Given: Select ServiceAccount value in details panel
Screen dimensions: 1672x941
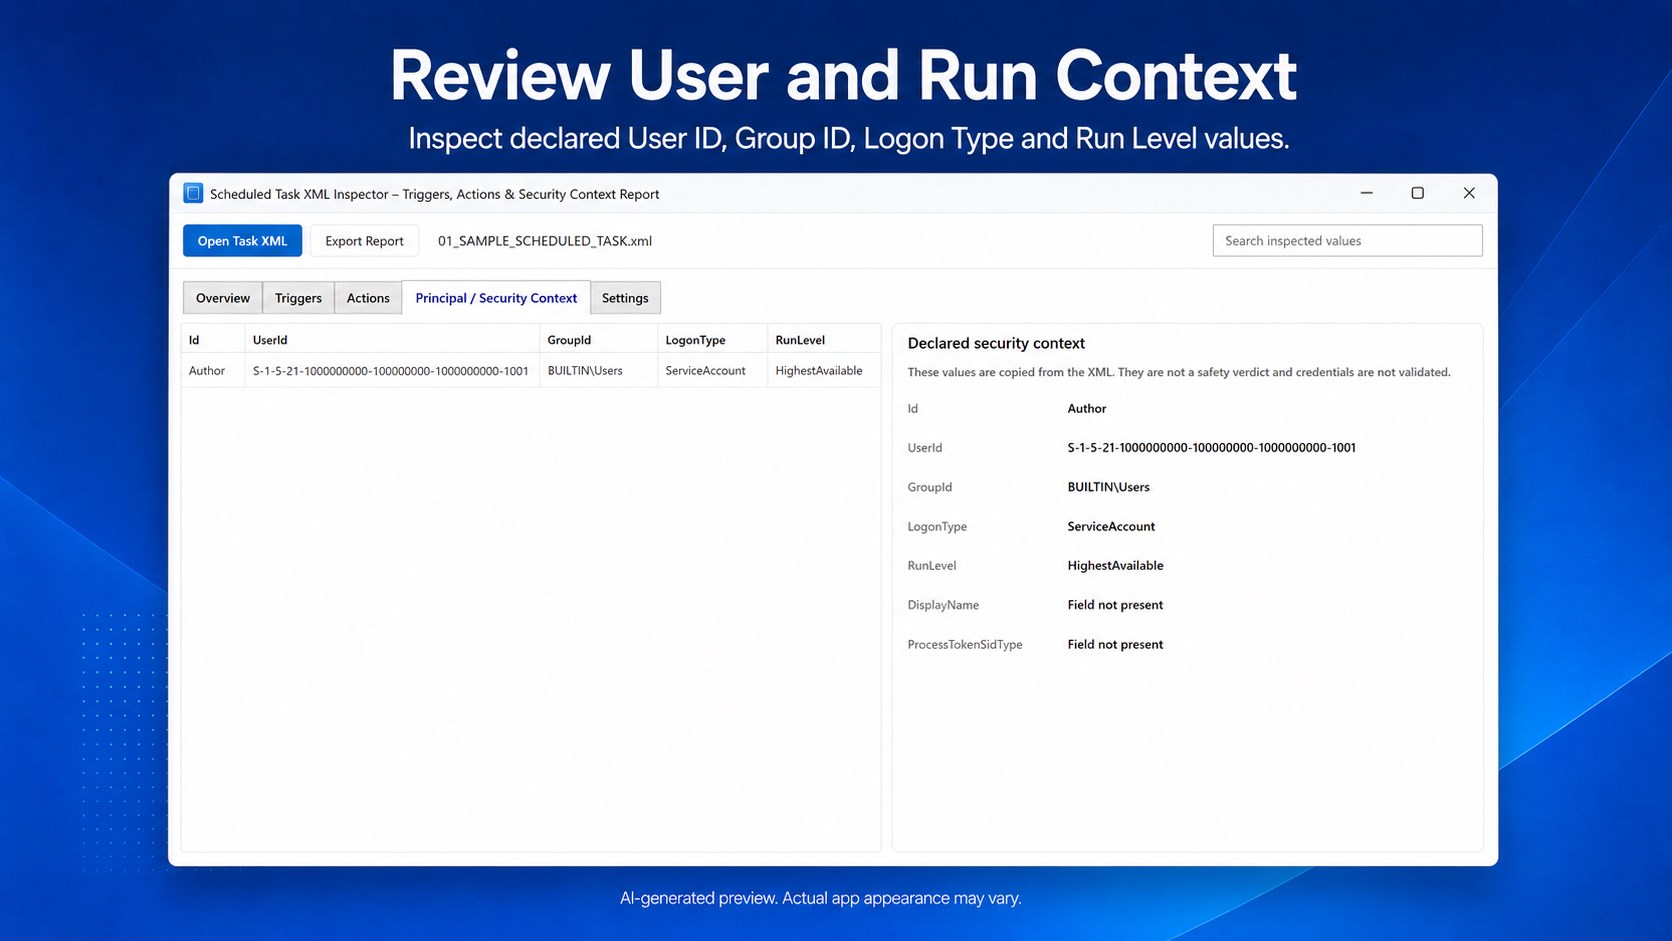Looking at the screenshot, I should click(1111, 526).
